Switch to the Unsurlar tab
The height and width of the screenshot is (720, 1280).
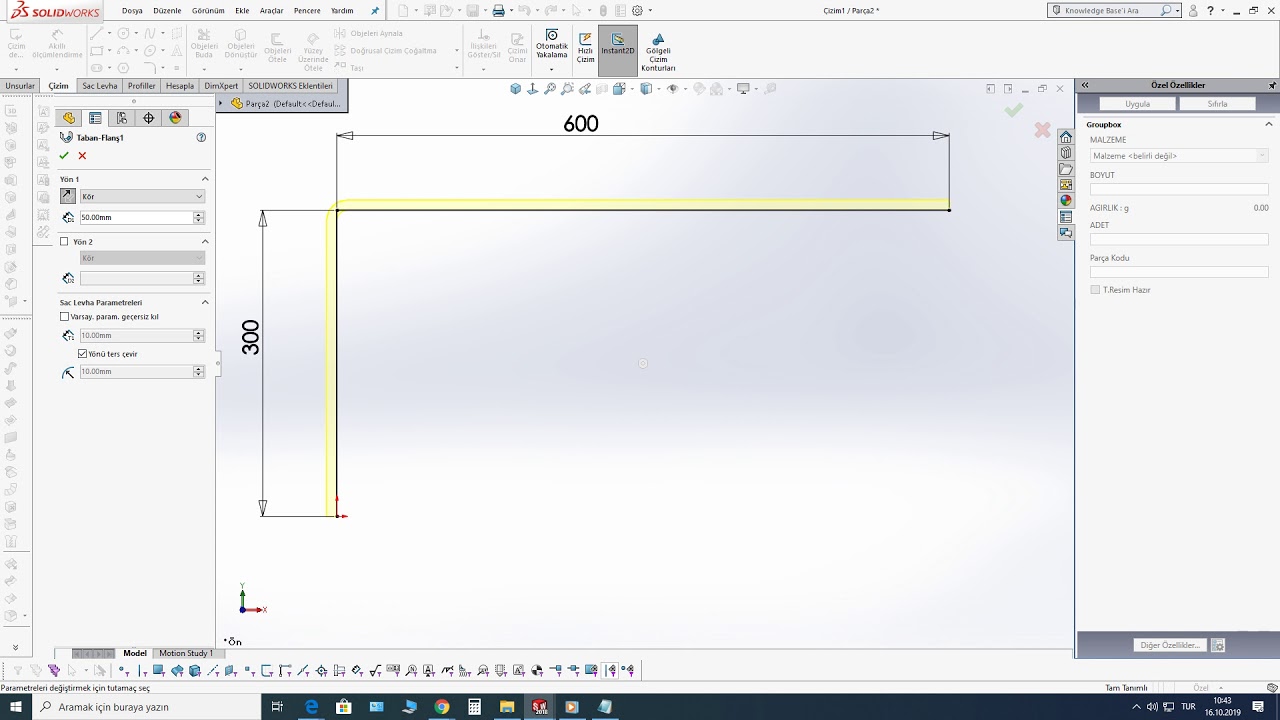coord(20,86)
